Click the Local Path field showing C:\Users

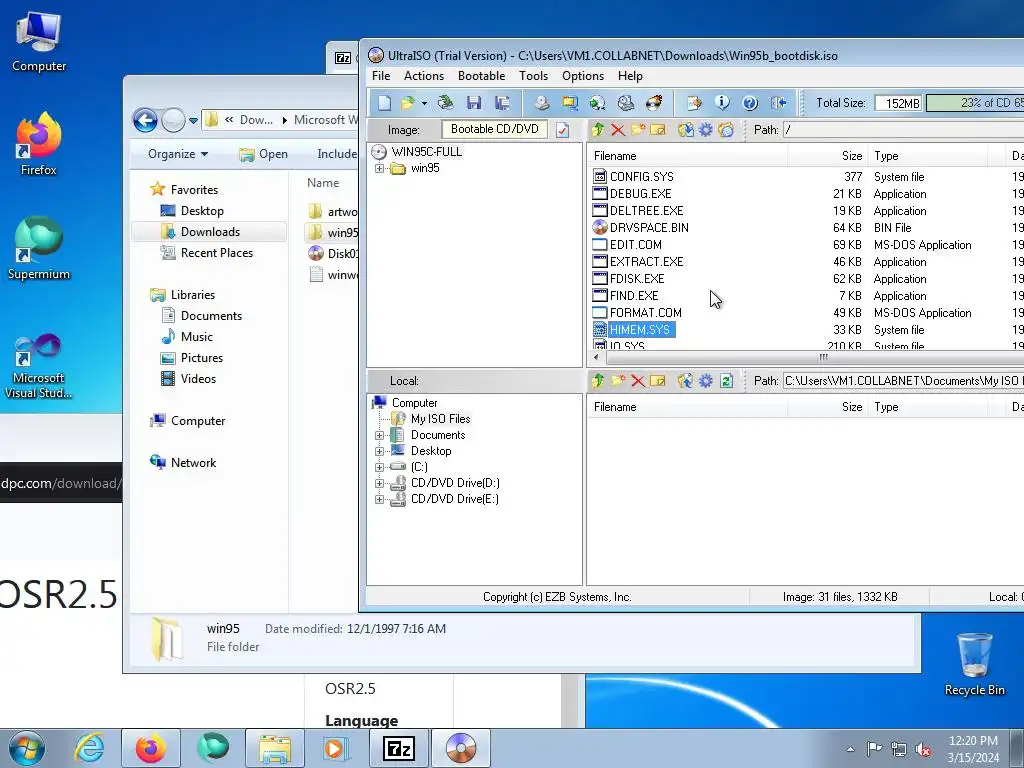click(x=903, y=381)
